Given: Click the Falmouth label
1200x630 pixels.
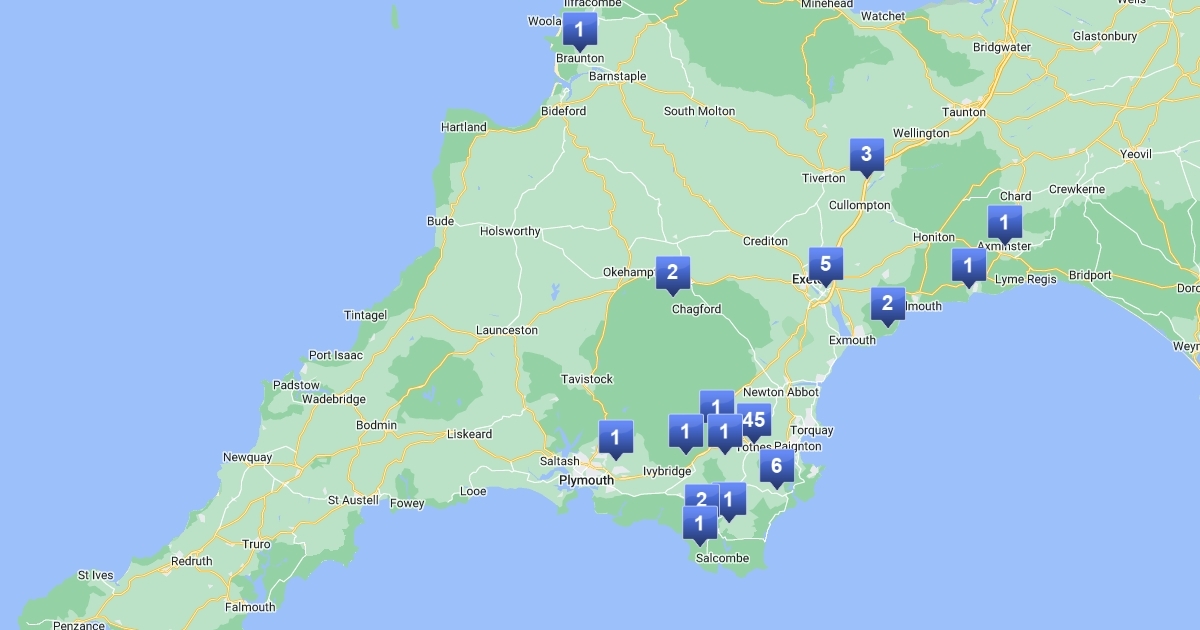Looking at the screenshot, I should tap(250, 607).
